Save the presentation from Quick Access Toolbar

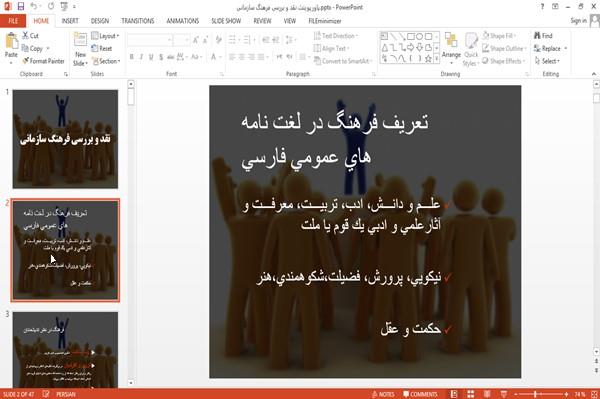(21, 7)
